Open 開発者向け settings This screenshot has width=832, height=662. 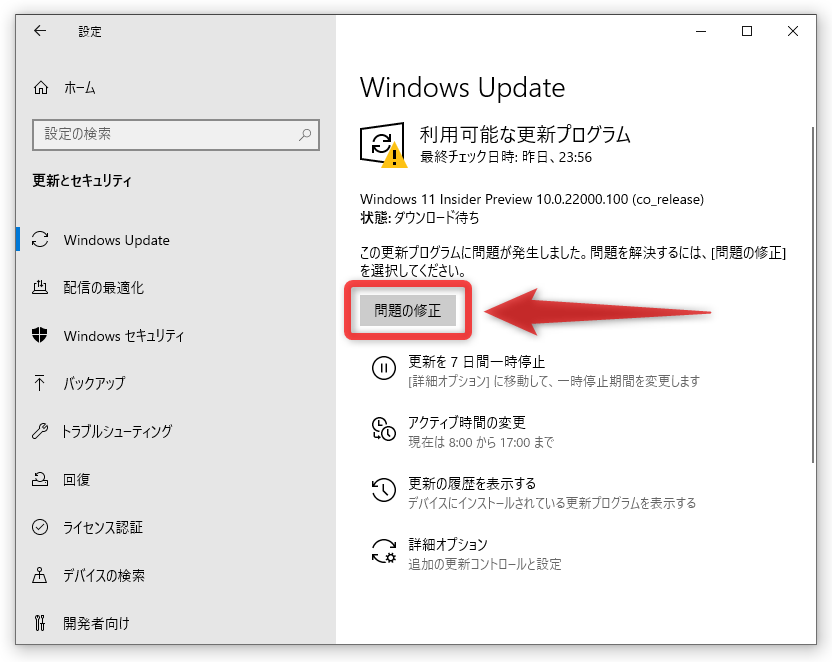pyautogui.click(x=176, y=623)
